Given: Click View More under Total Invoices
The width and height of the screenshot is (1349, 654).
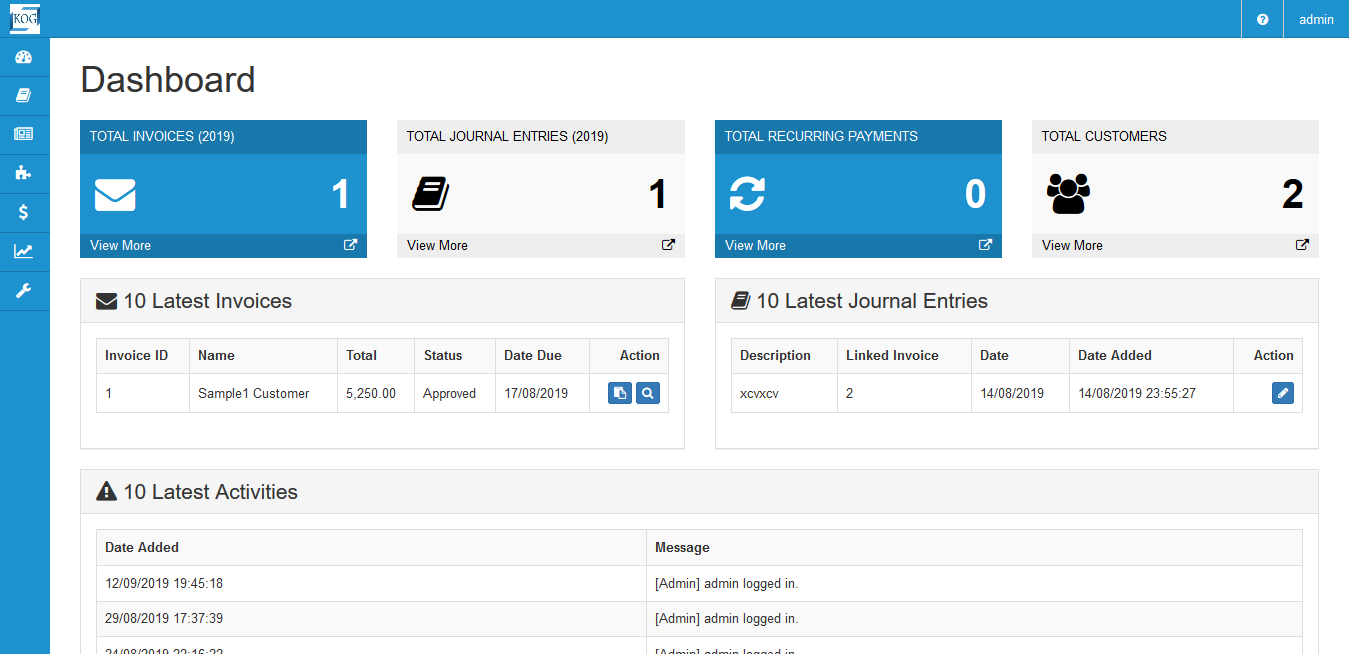Looking at the screenshot, I should (121, 245).
